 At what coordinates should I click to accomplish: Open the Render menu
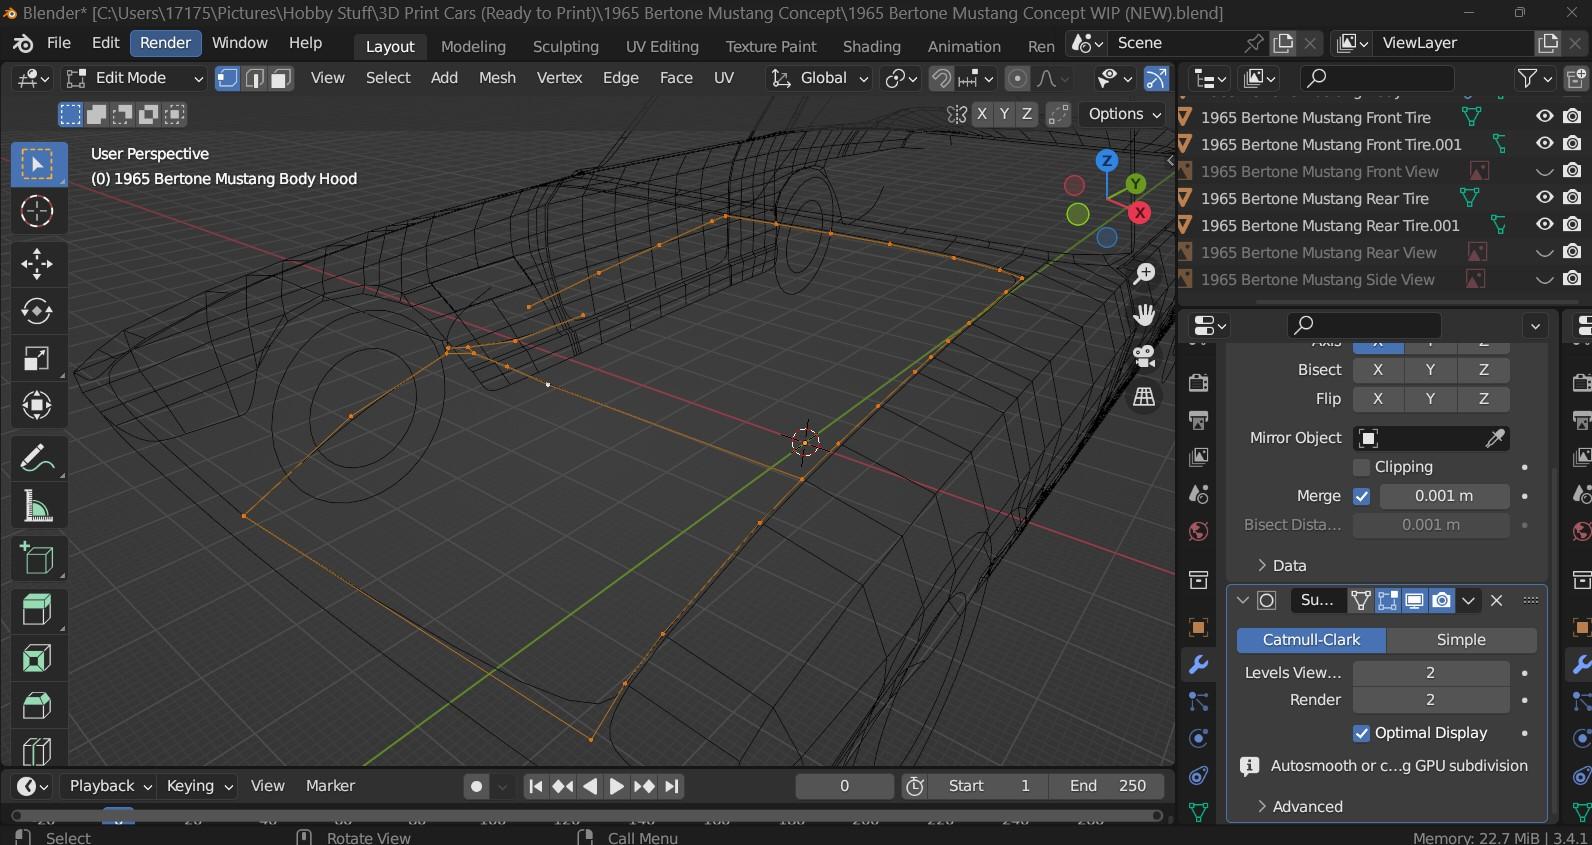[x=165, y=43]
